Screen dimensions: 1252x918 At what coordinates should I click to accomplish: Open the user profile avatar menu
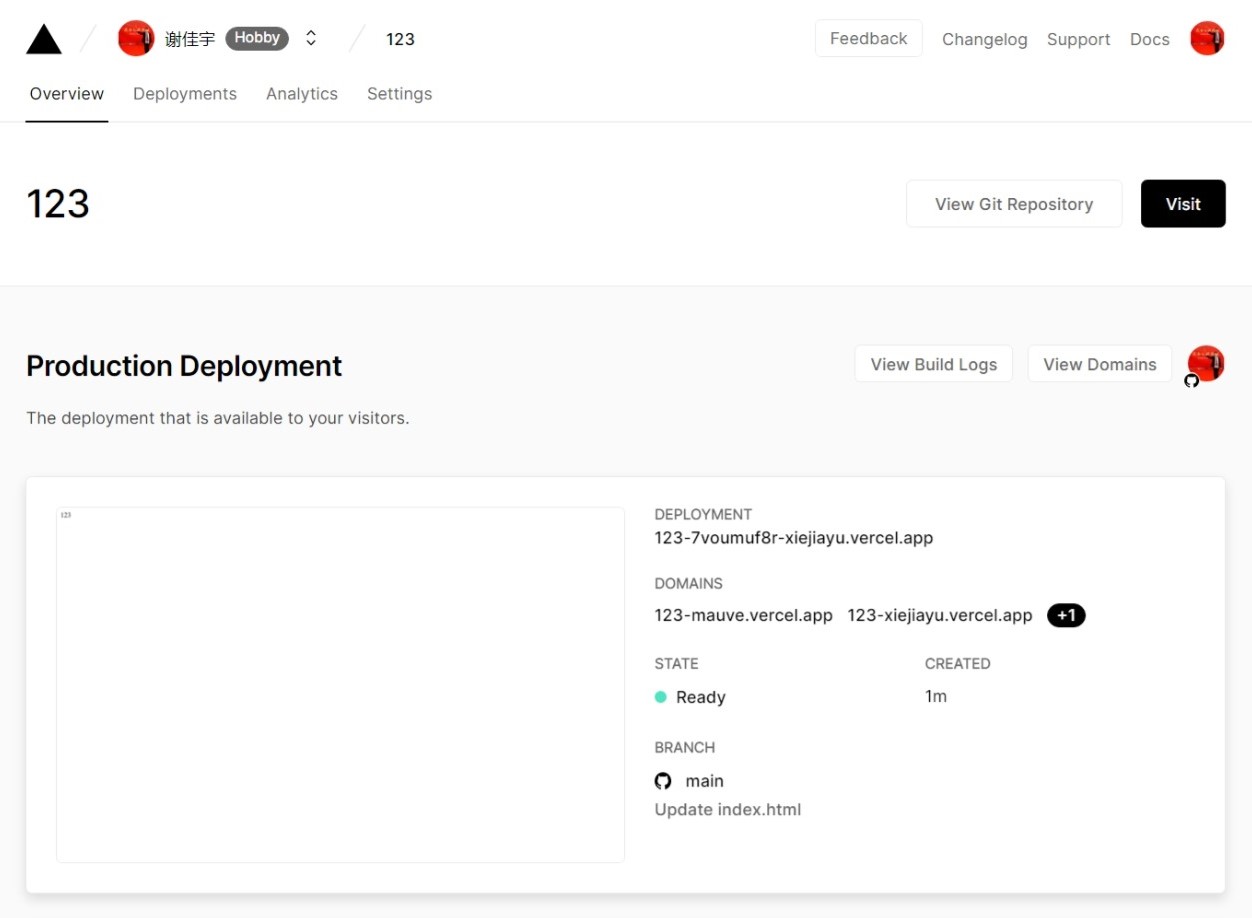[x=1207, y=39]
